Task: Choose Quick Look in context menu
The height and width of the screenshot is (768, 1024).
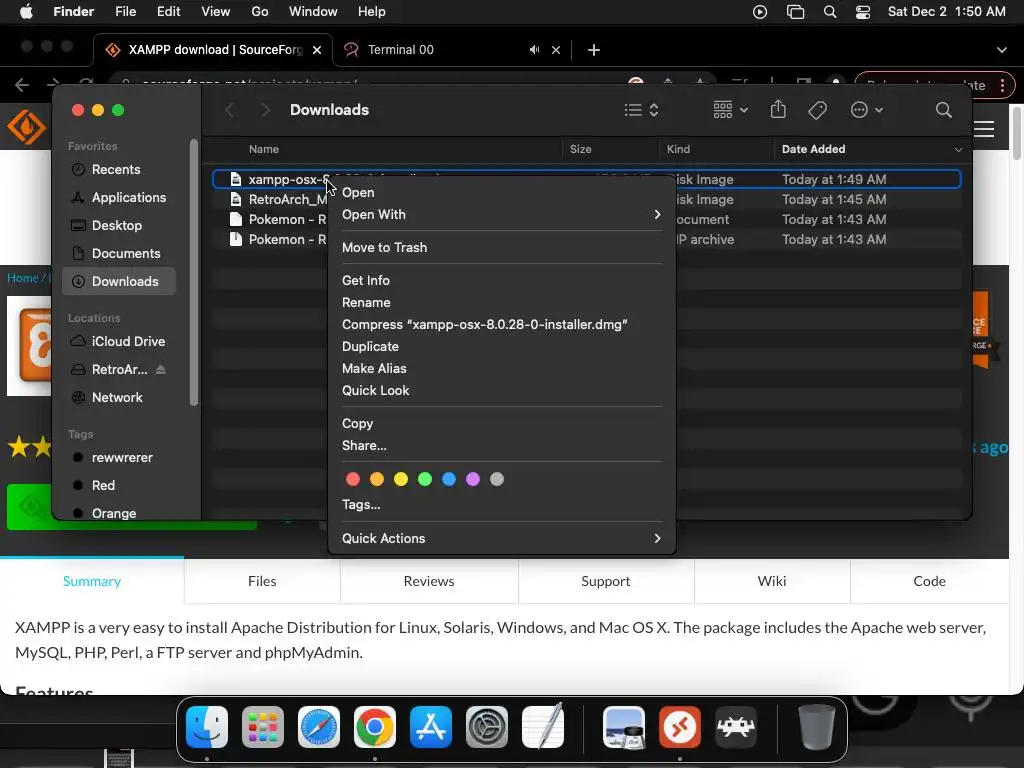Action: coord(501,391)
